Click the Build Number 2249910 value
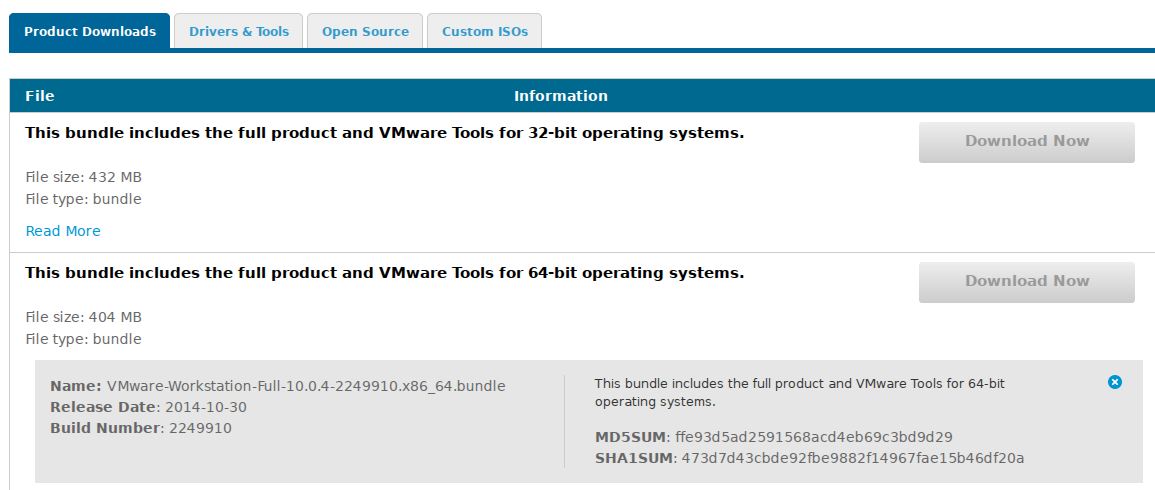 [x=200, y=428]
